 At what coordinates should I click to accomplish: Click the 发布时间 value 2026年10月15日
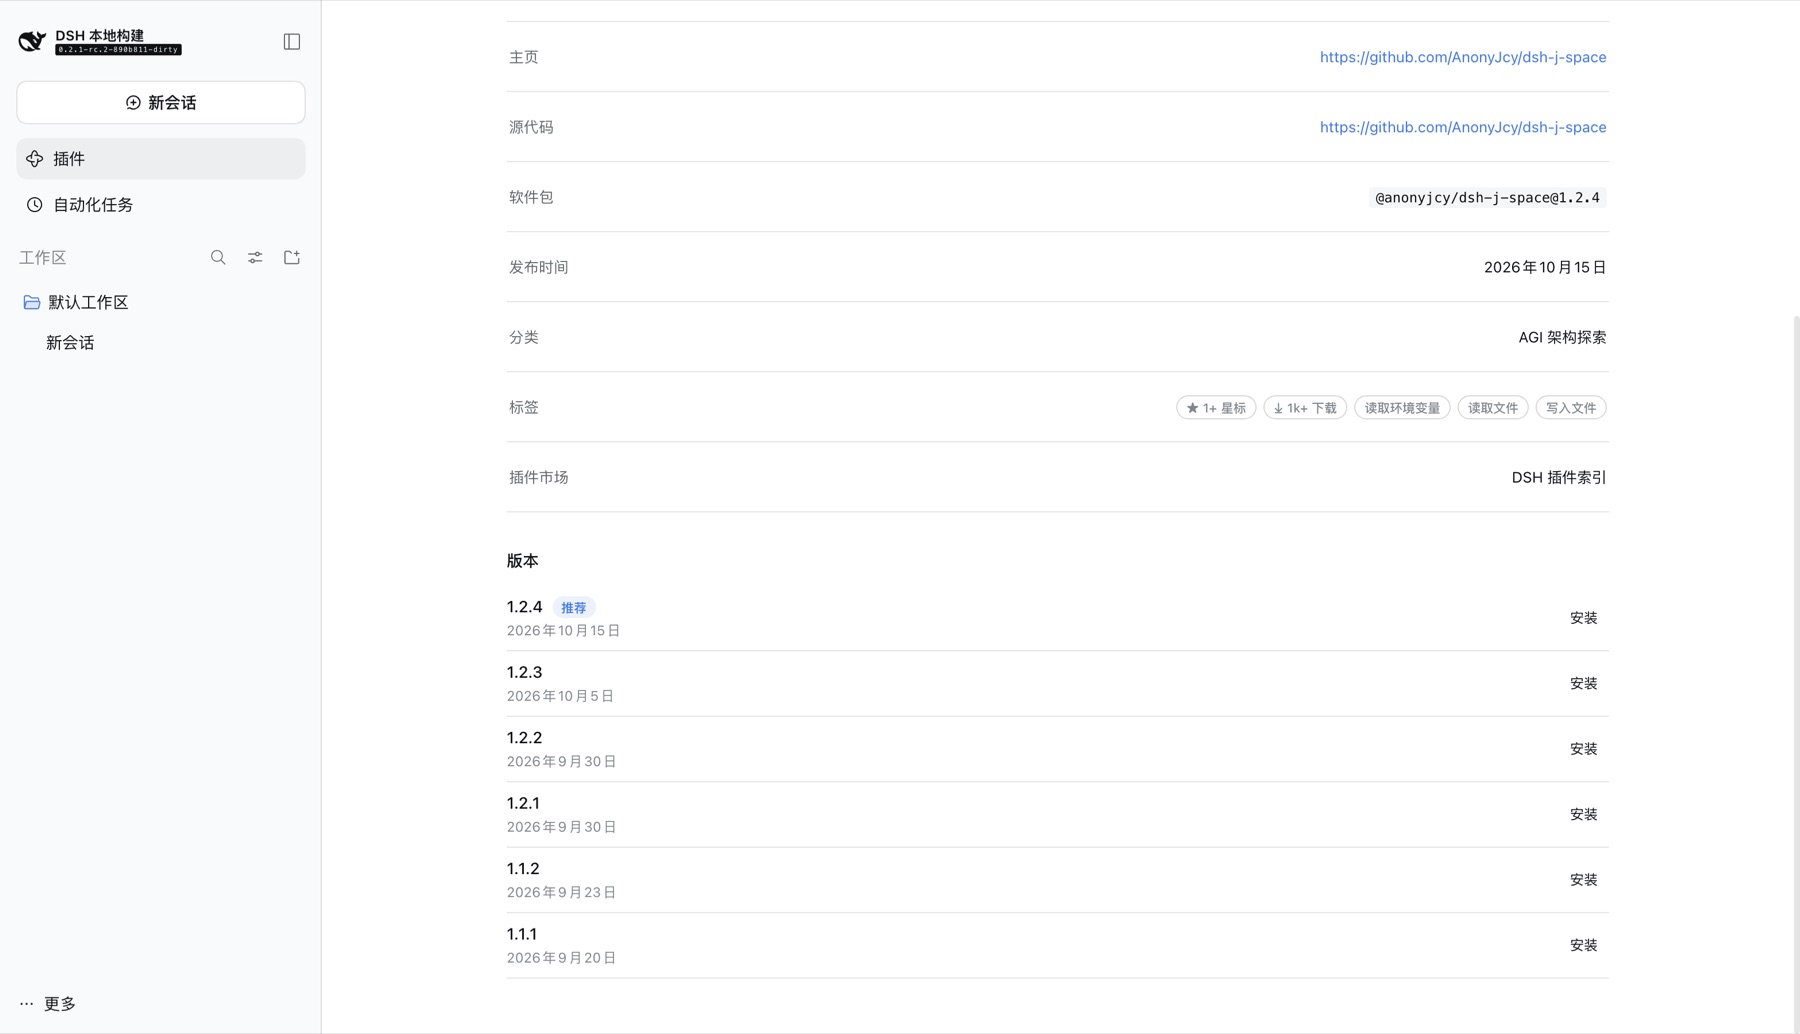(1545, 268)
